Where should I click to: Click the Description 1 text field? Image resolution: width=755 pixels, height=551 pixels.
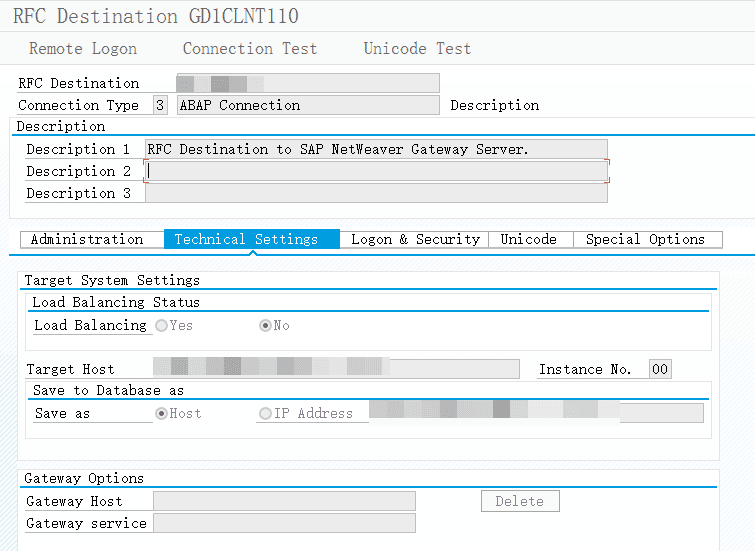click(375, 149)
